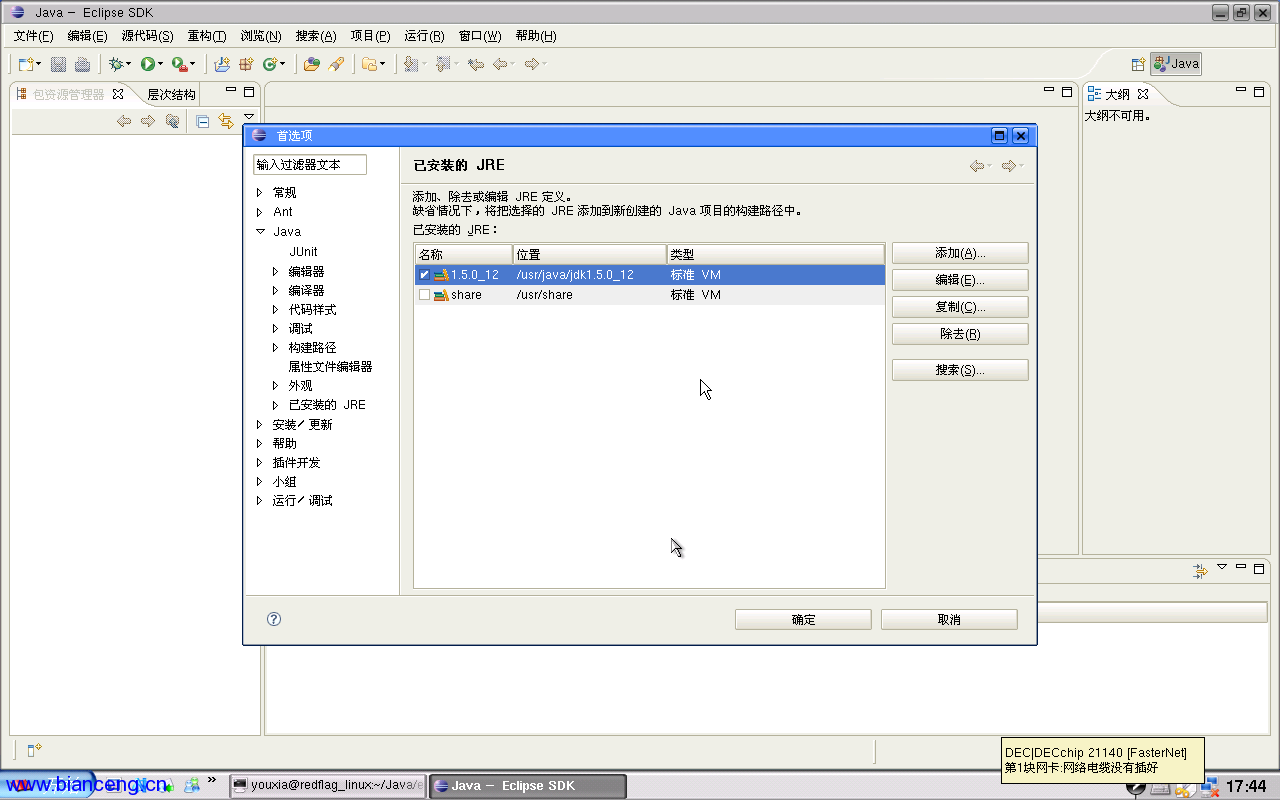Click the 添加(A)... button

960,253
